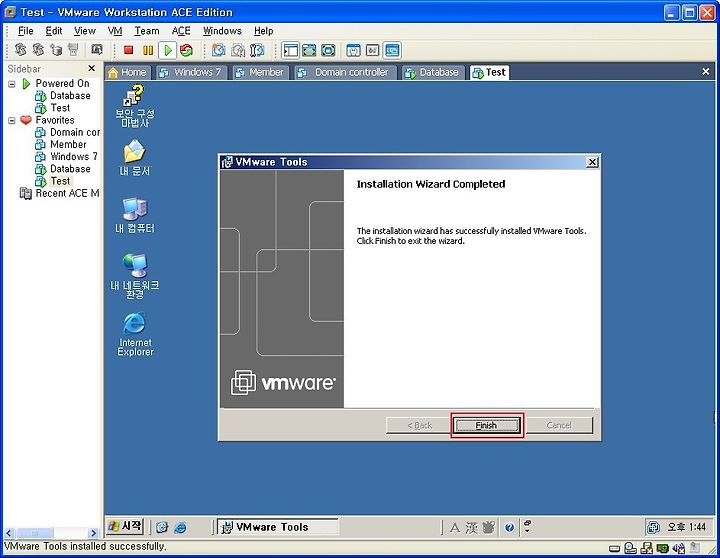Click sidebar horizontal scrollbar right arrow
The height and width of the screenshot is (558, 720).
coord(94,533)
